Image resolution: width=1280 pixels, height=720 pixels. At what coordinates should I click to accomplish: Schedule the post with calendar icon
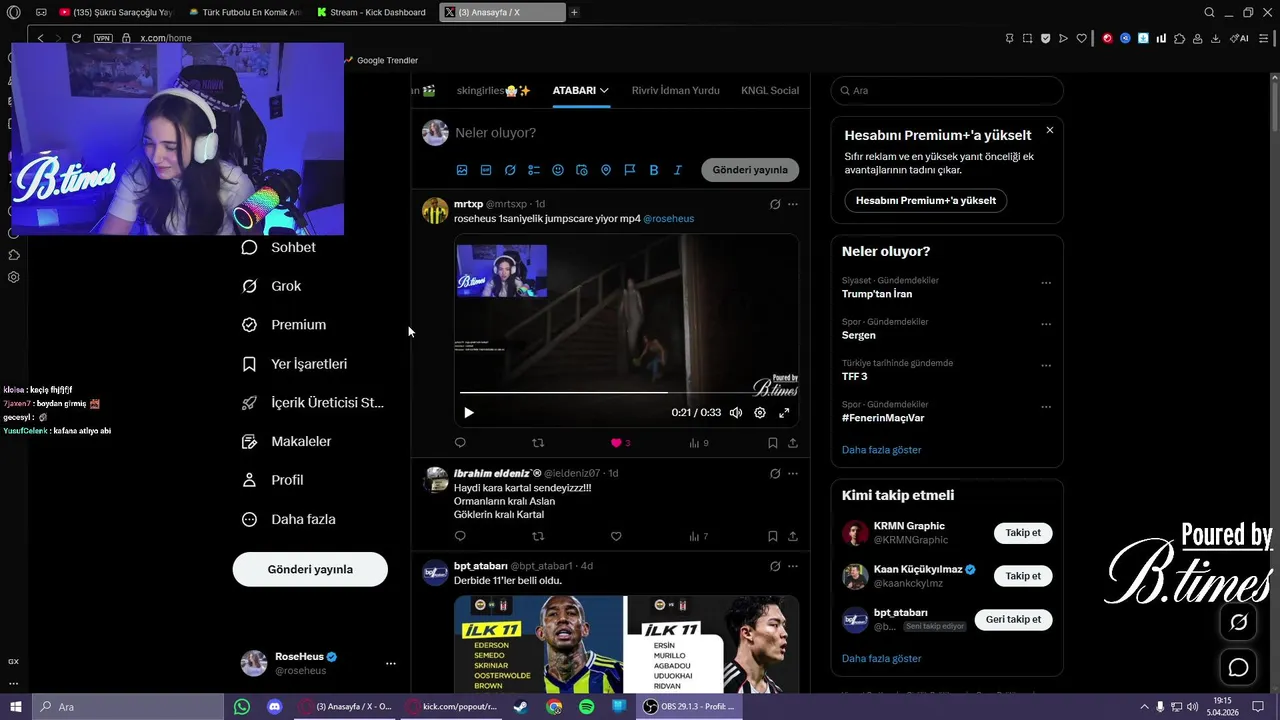[x=582, y=170]
